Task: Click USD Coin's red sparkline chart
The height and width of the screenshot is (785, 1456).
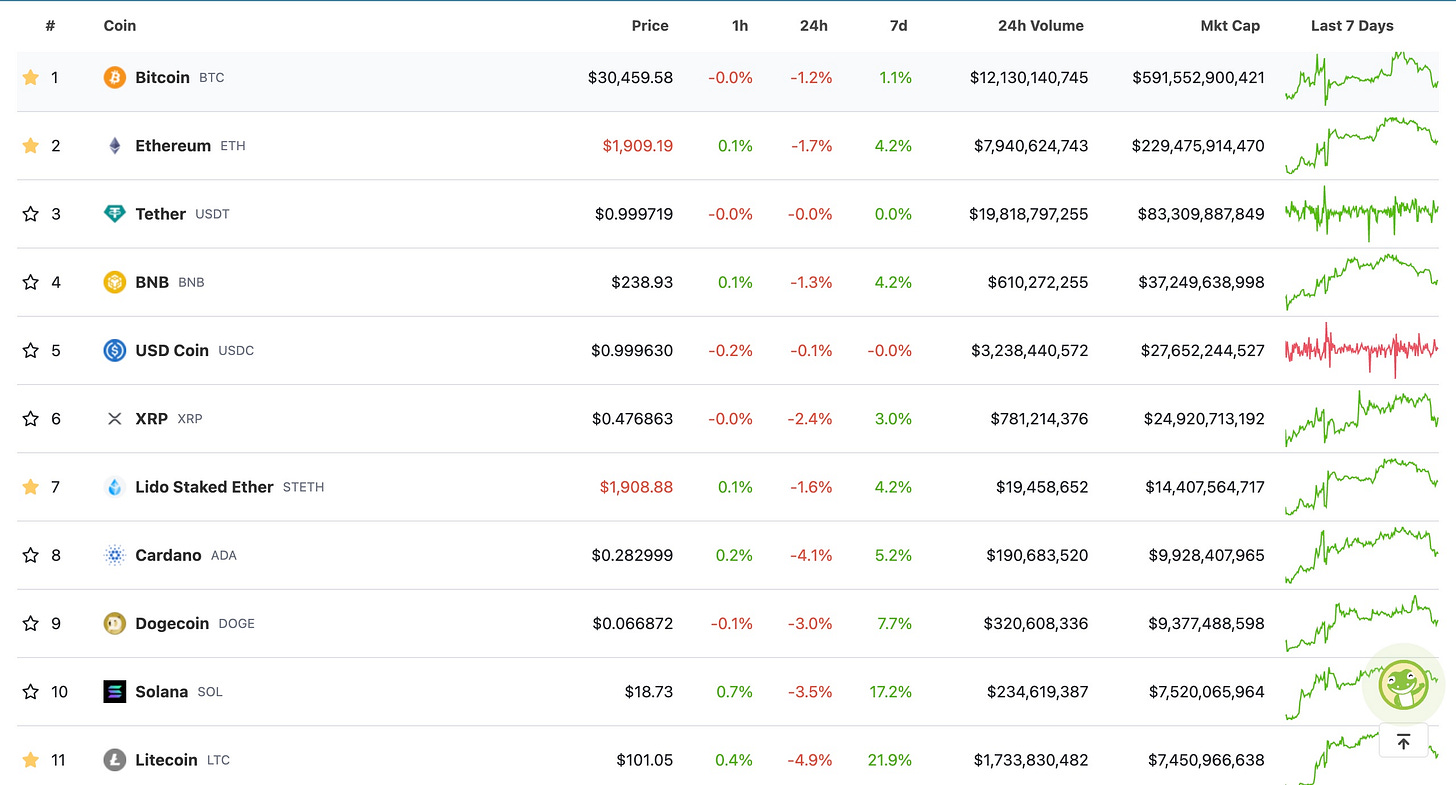Action: [1361, 349]
